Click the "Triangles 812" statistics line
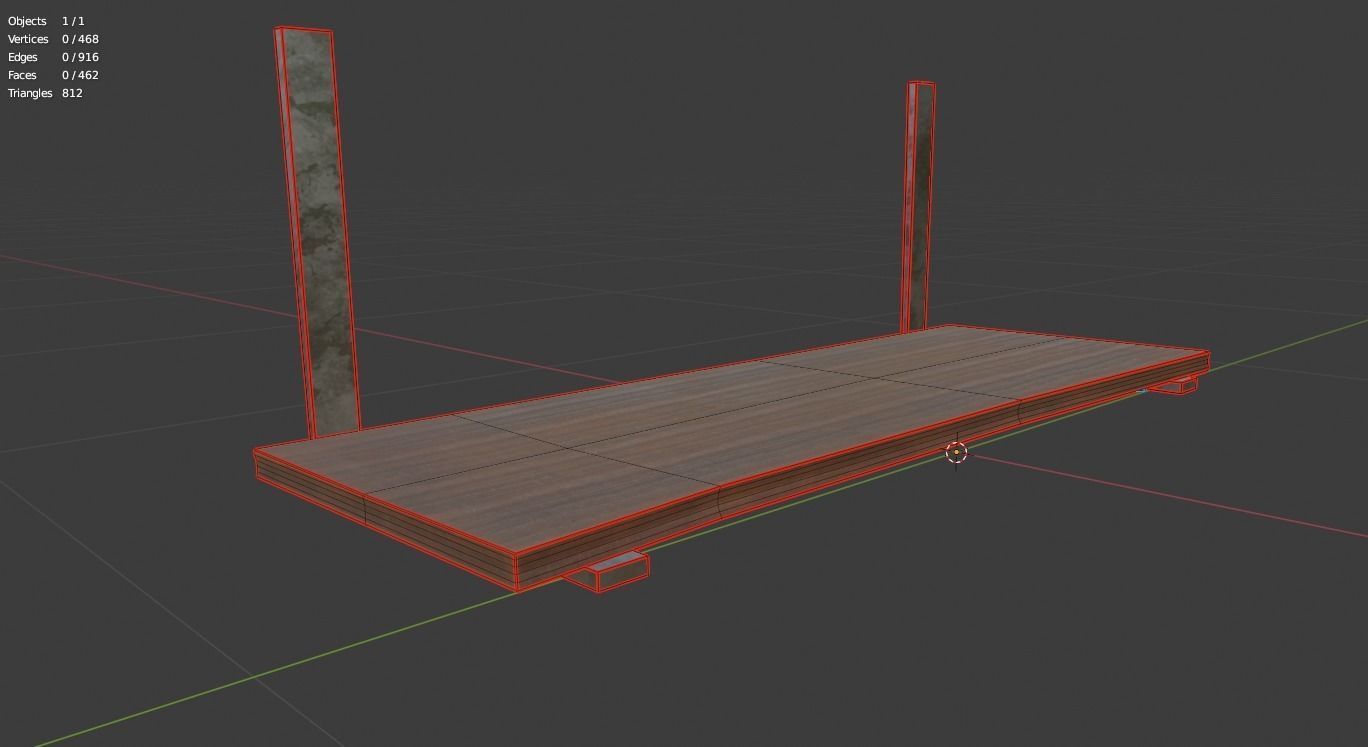 click(45, 93)
